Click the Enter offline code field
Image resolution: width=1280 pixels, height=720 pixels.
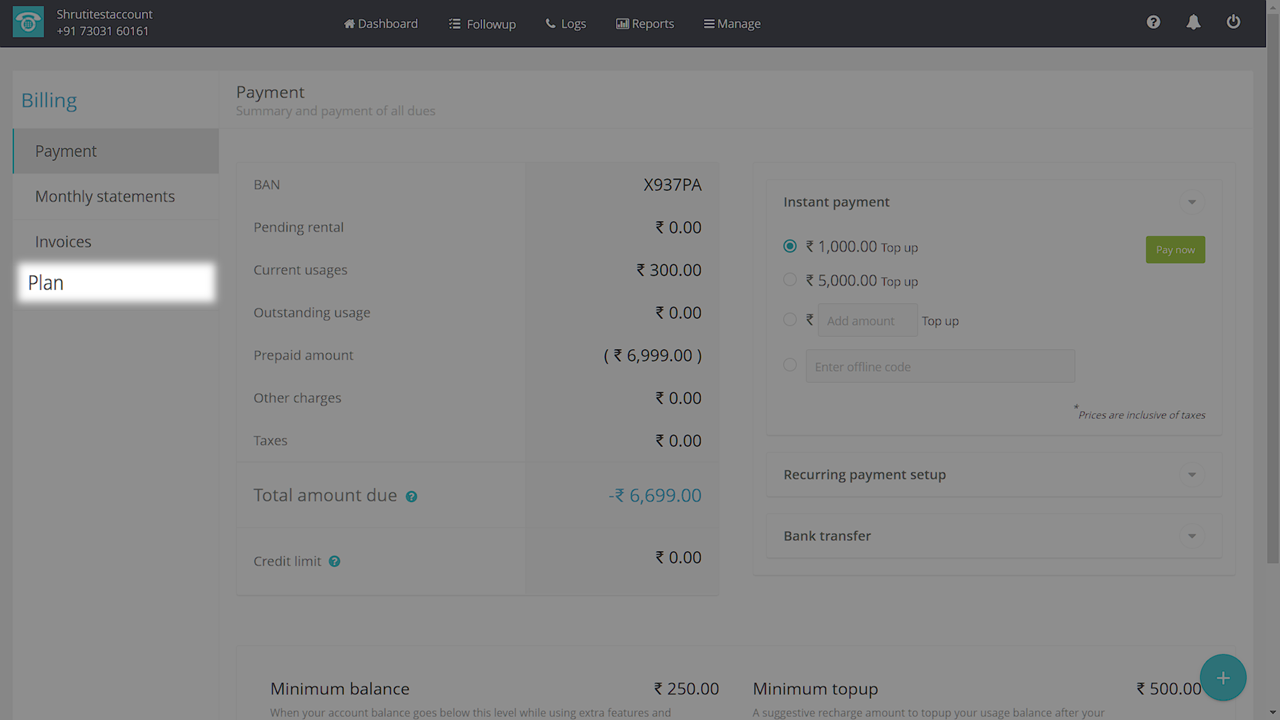(940, 366)
